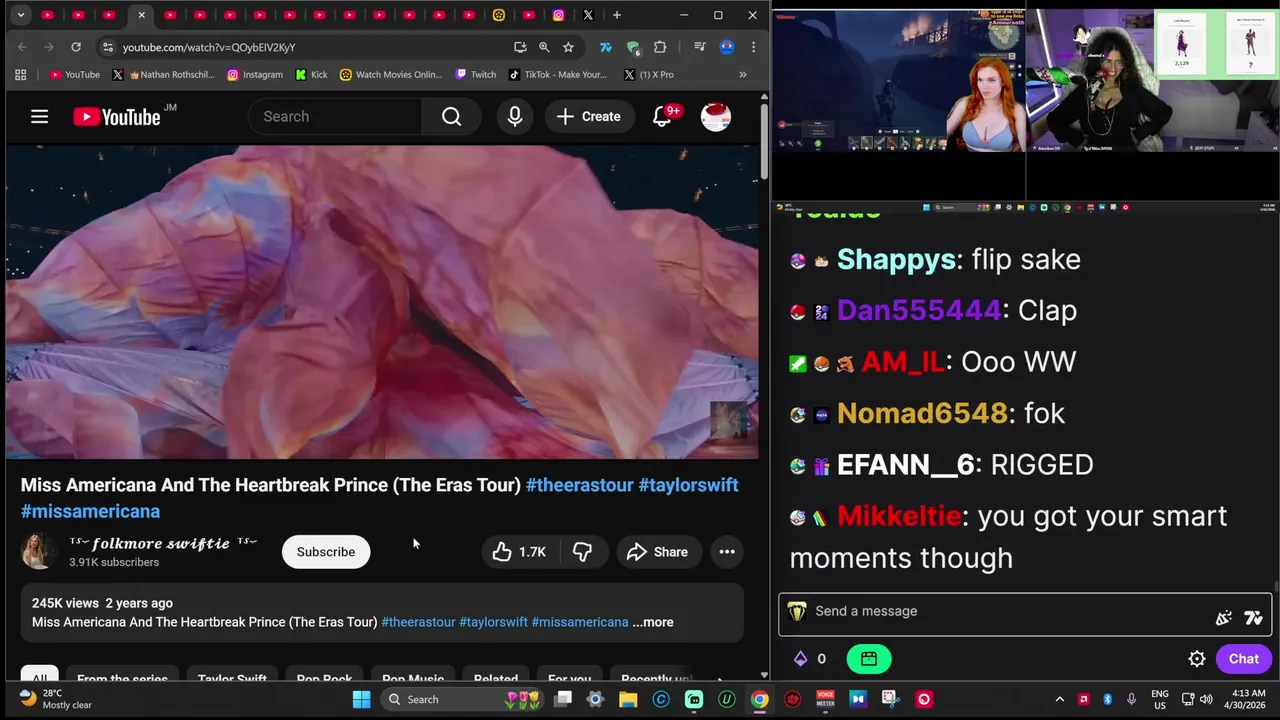1280x720 pixels.
Task: Open YouTube notifications bell
Action: [x=662, y=117]
